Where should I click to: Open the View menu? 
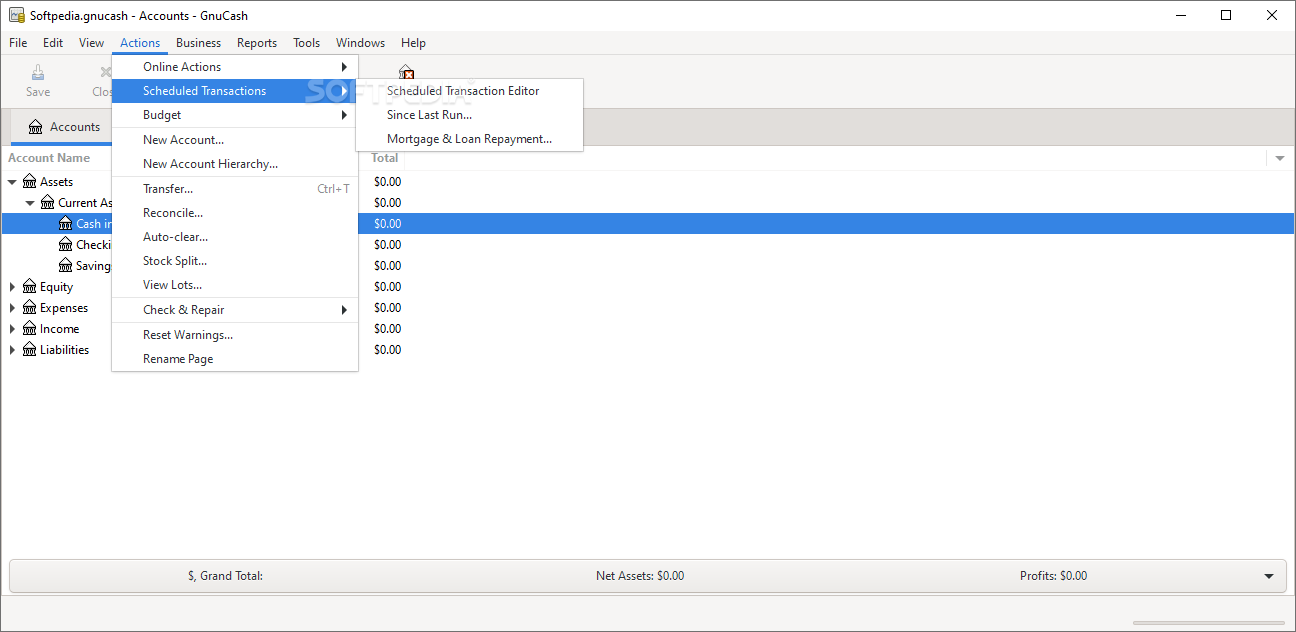91,43
